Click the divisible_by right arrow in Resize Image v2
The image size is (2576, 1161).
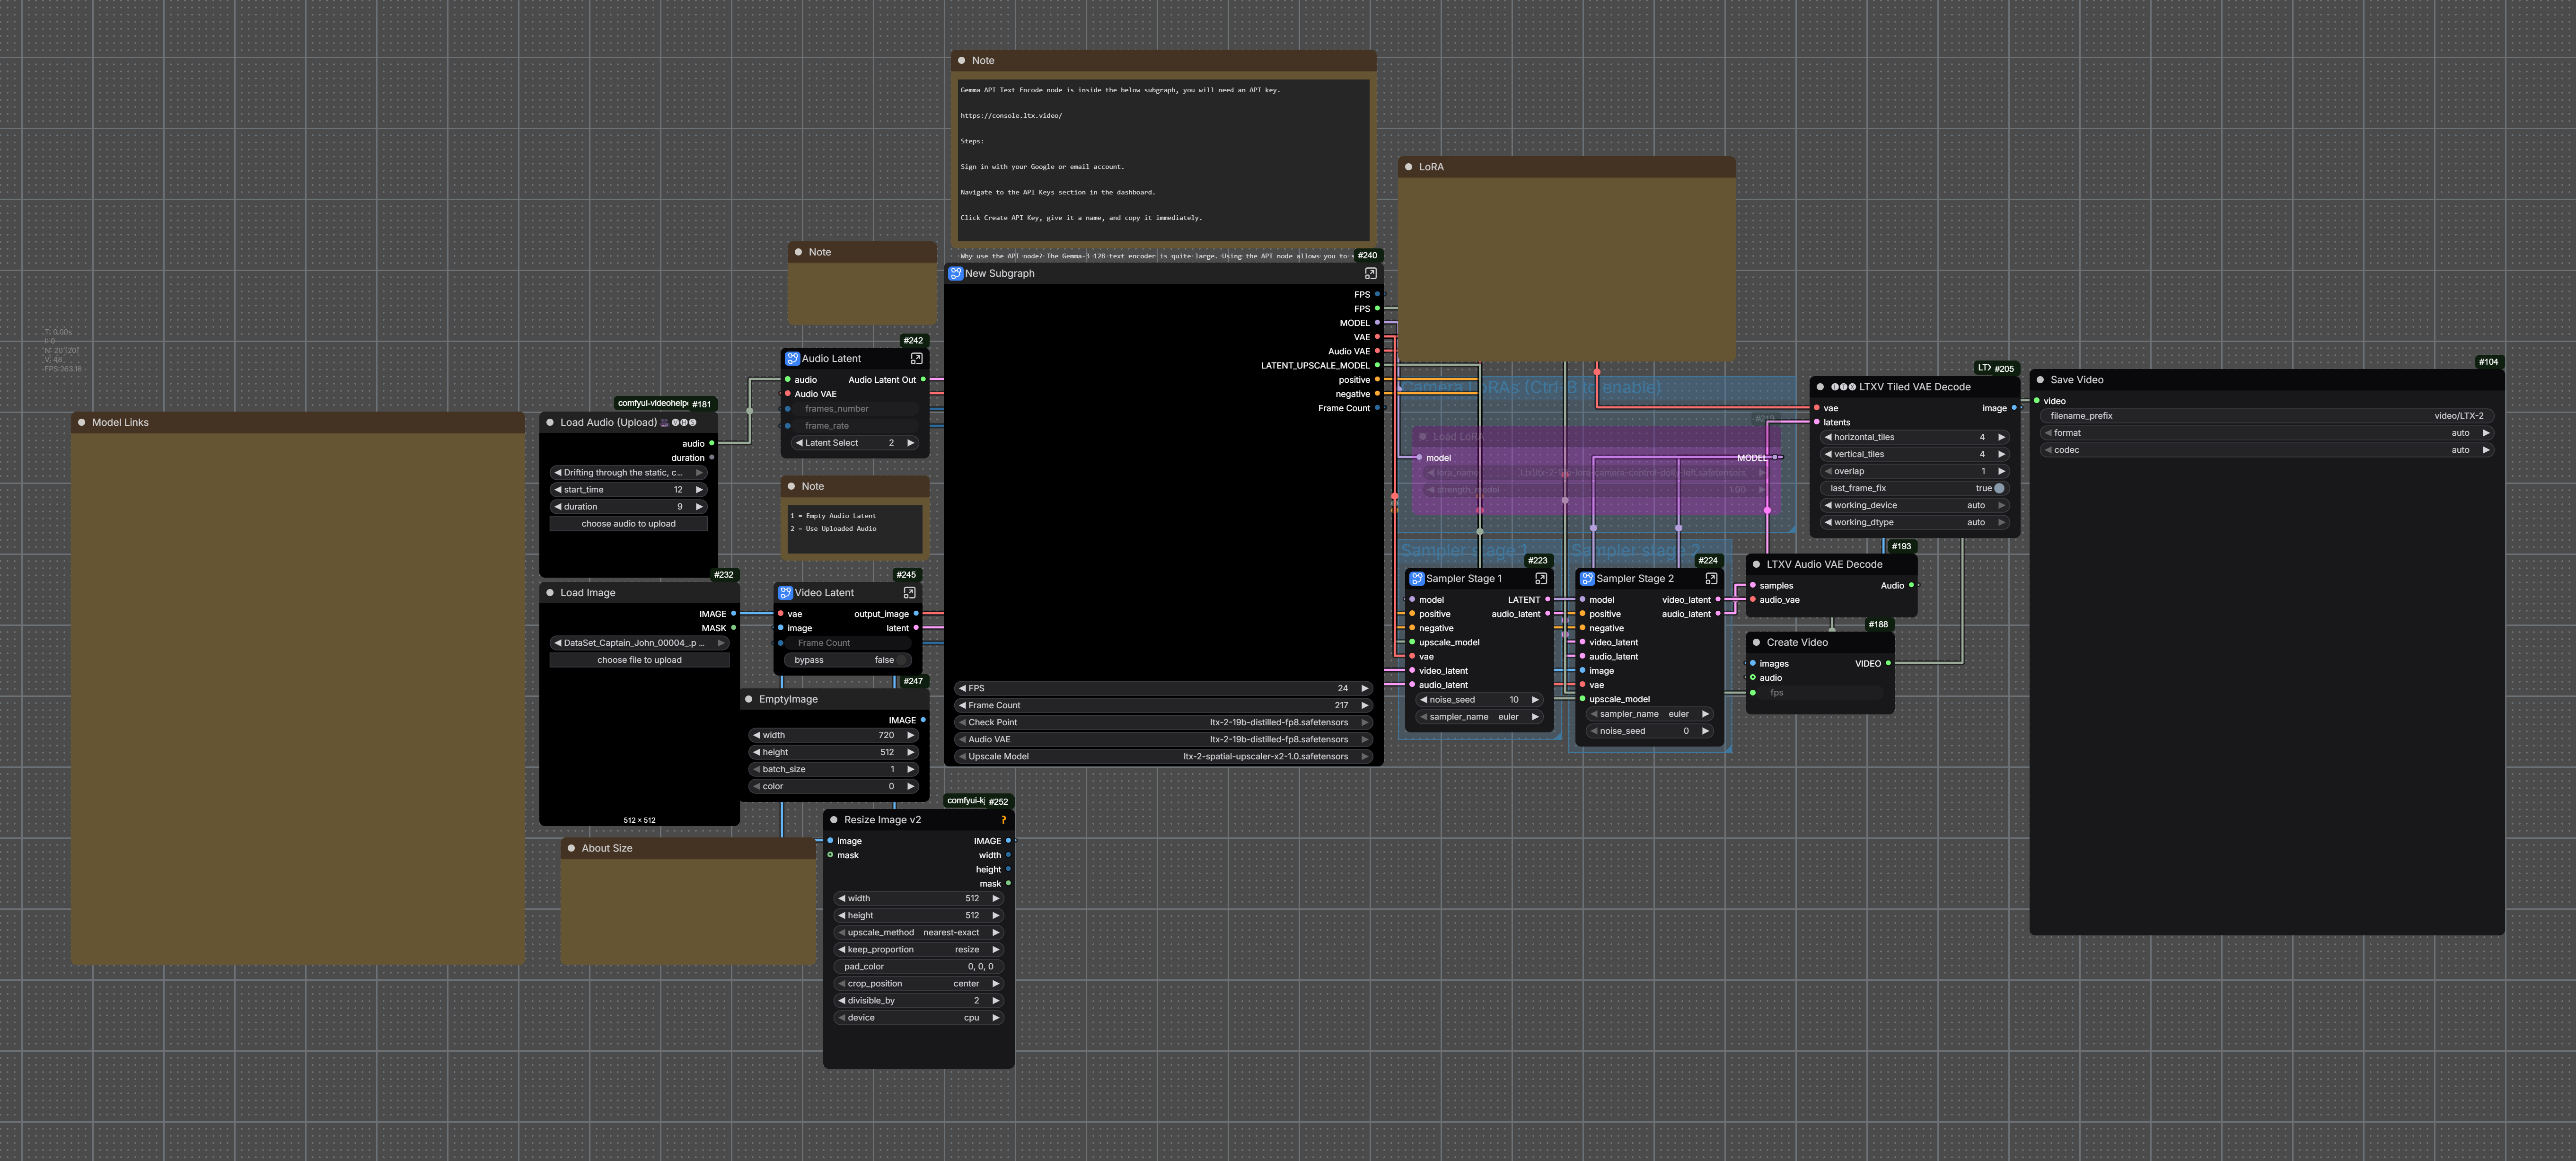[x=996, y=1000]
